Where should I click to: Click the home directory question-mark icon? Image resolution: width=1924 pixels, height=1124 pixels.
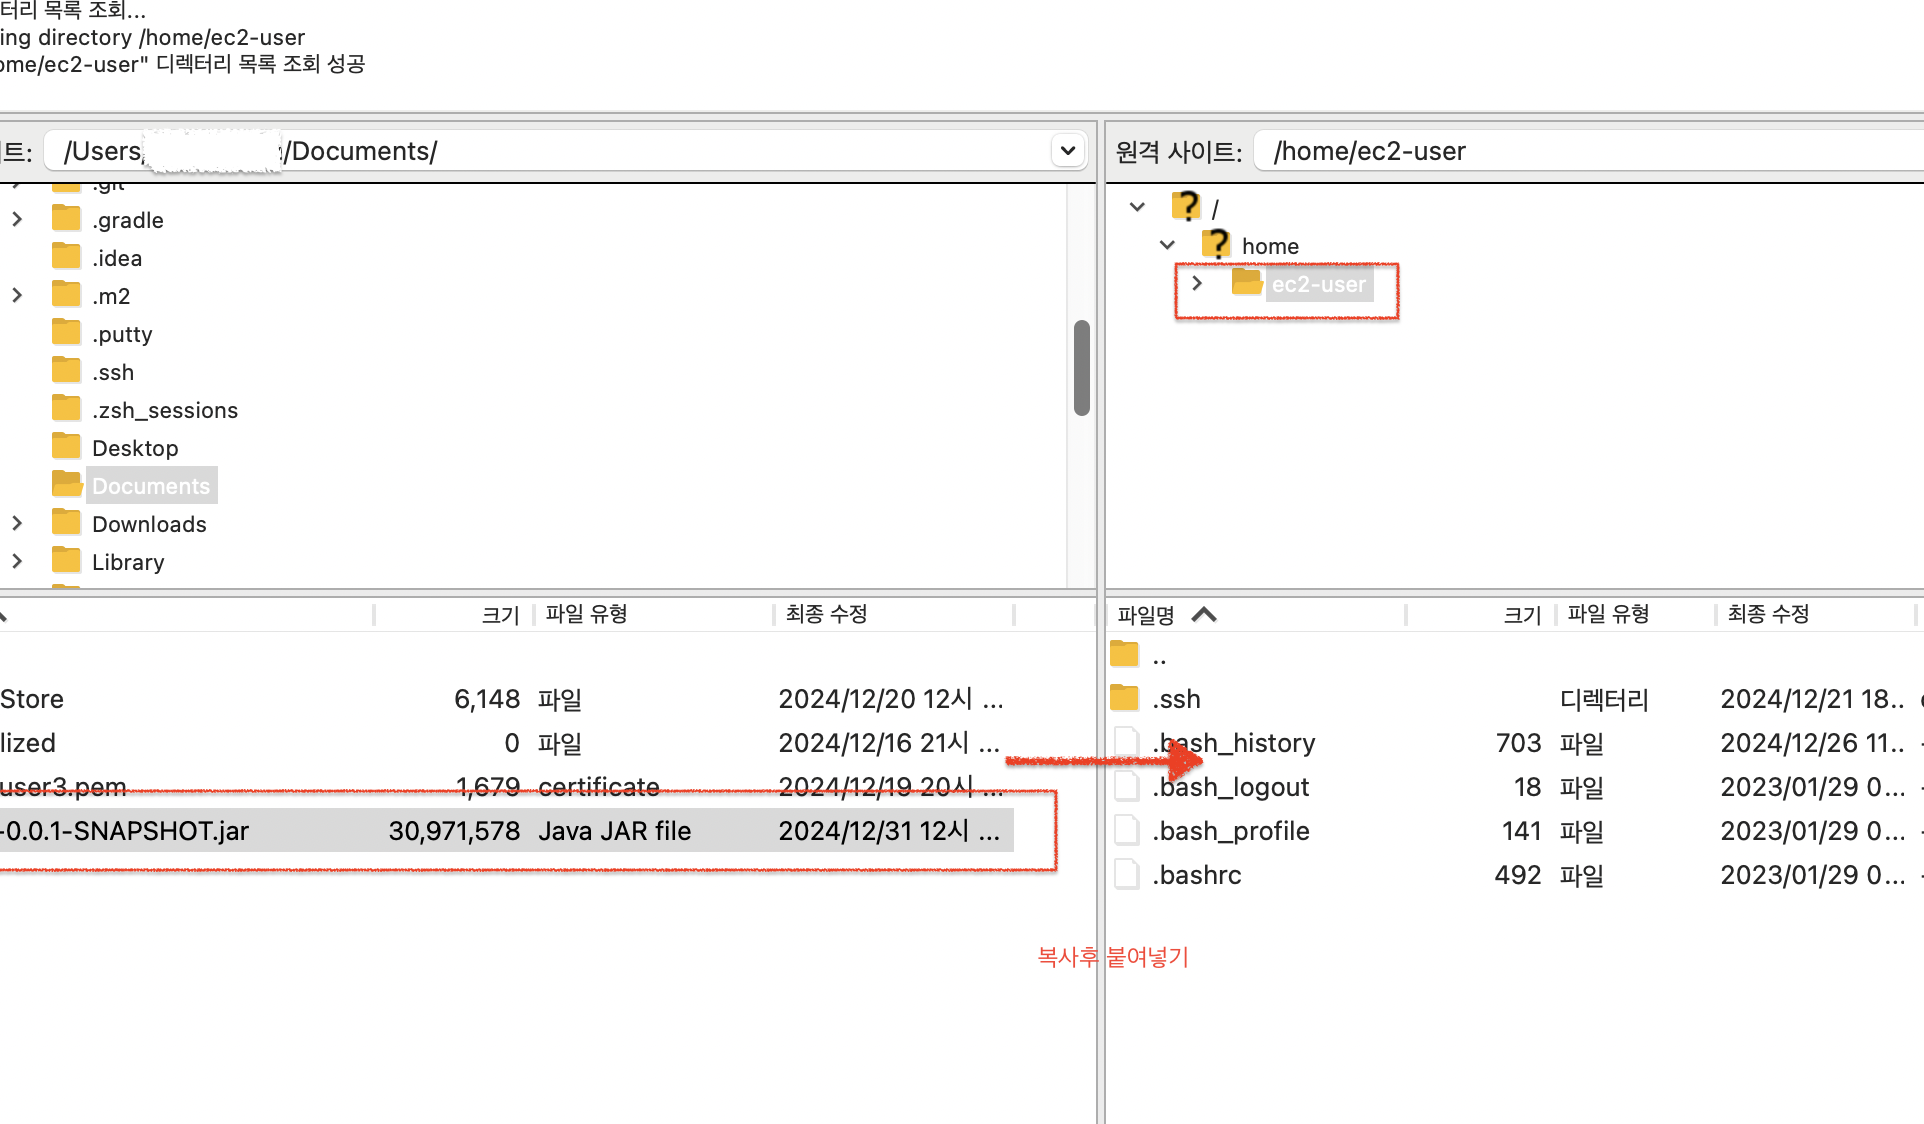pyautogui.click(x=1216, y=245)
